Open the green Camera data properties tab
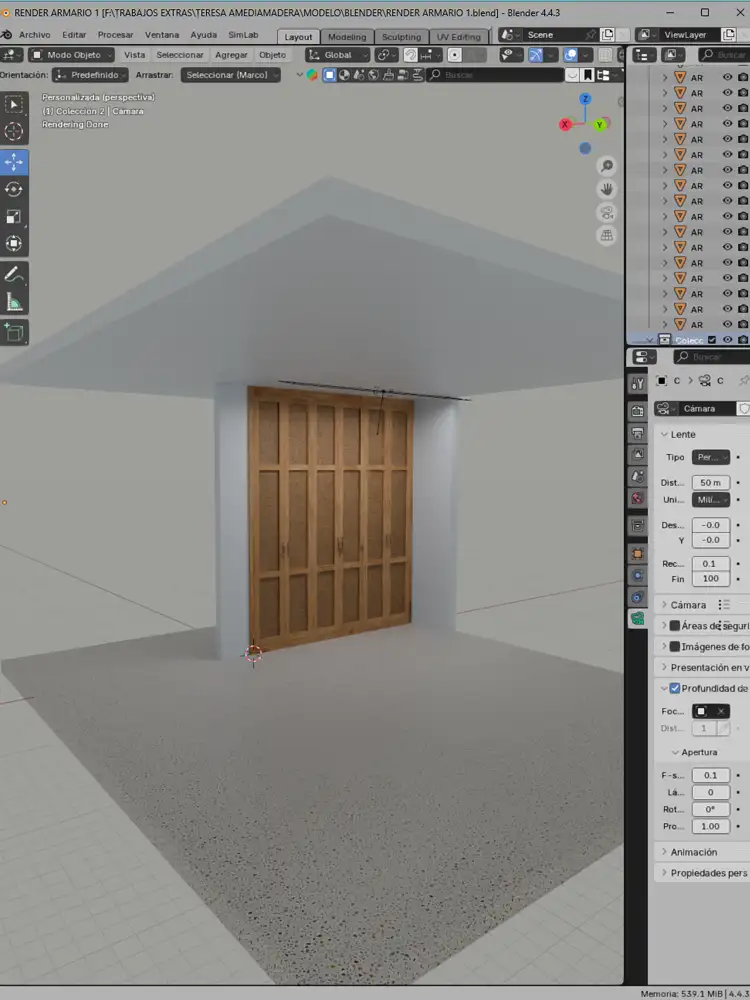Image resolution: width=750 pixels, height=1000 pixels. [x=637, y=618]
